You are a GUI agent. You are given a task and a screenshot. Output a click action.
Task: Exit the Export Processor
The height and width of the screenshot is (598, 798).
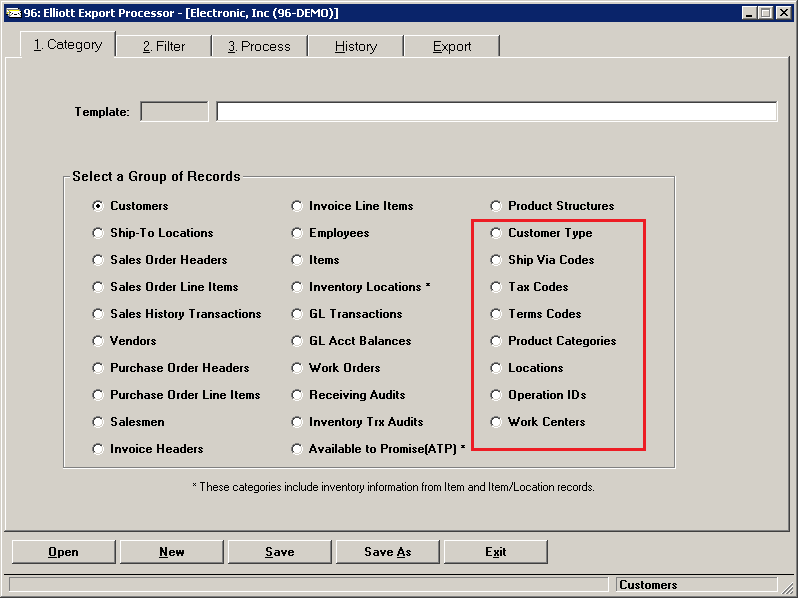click(x=496, y=552)
